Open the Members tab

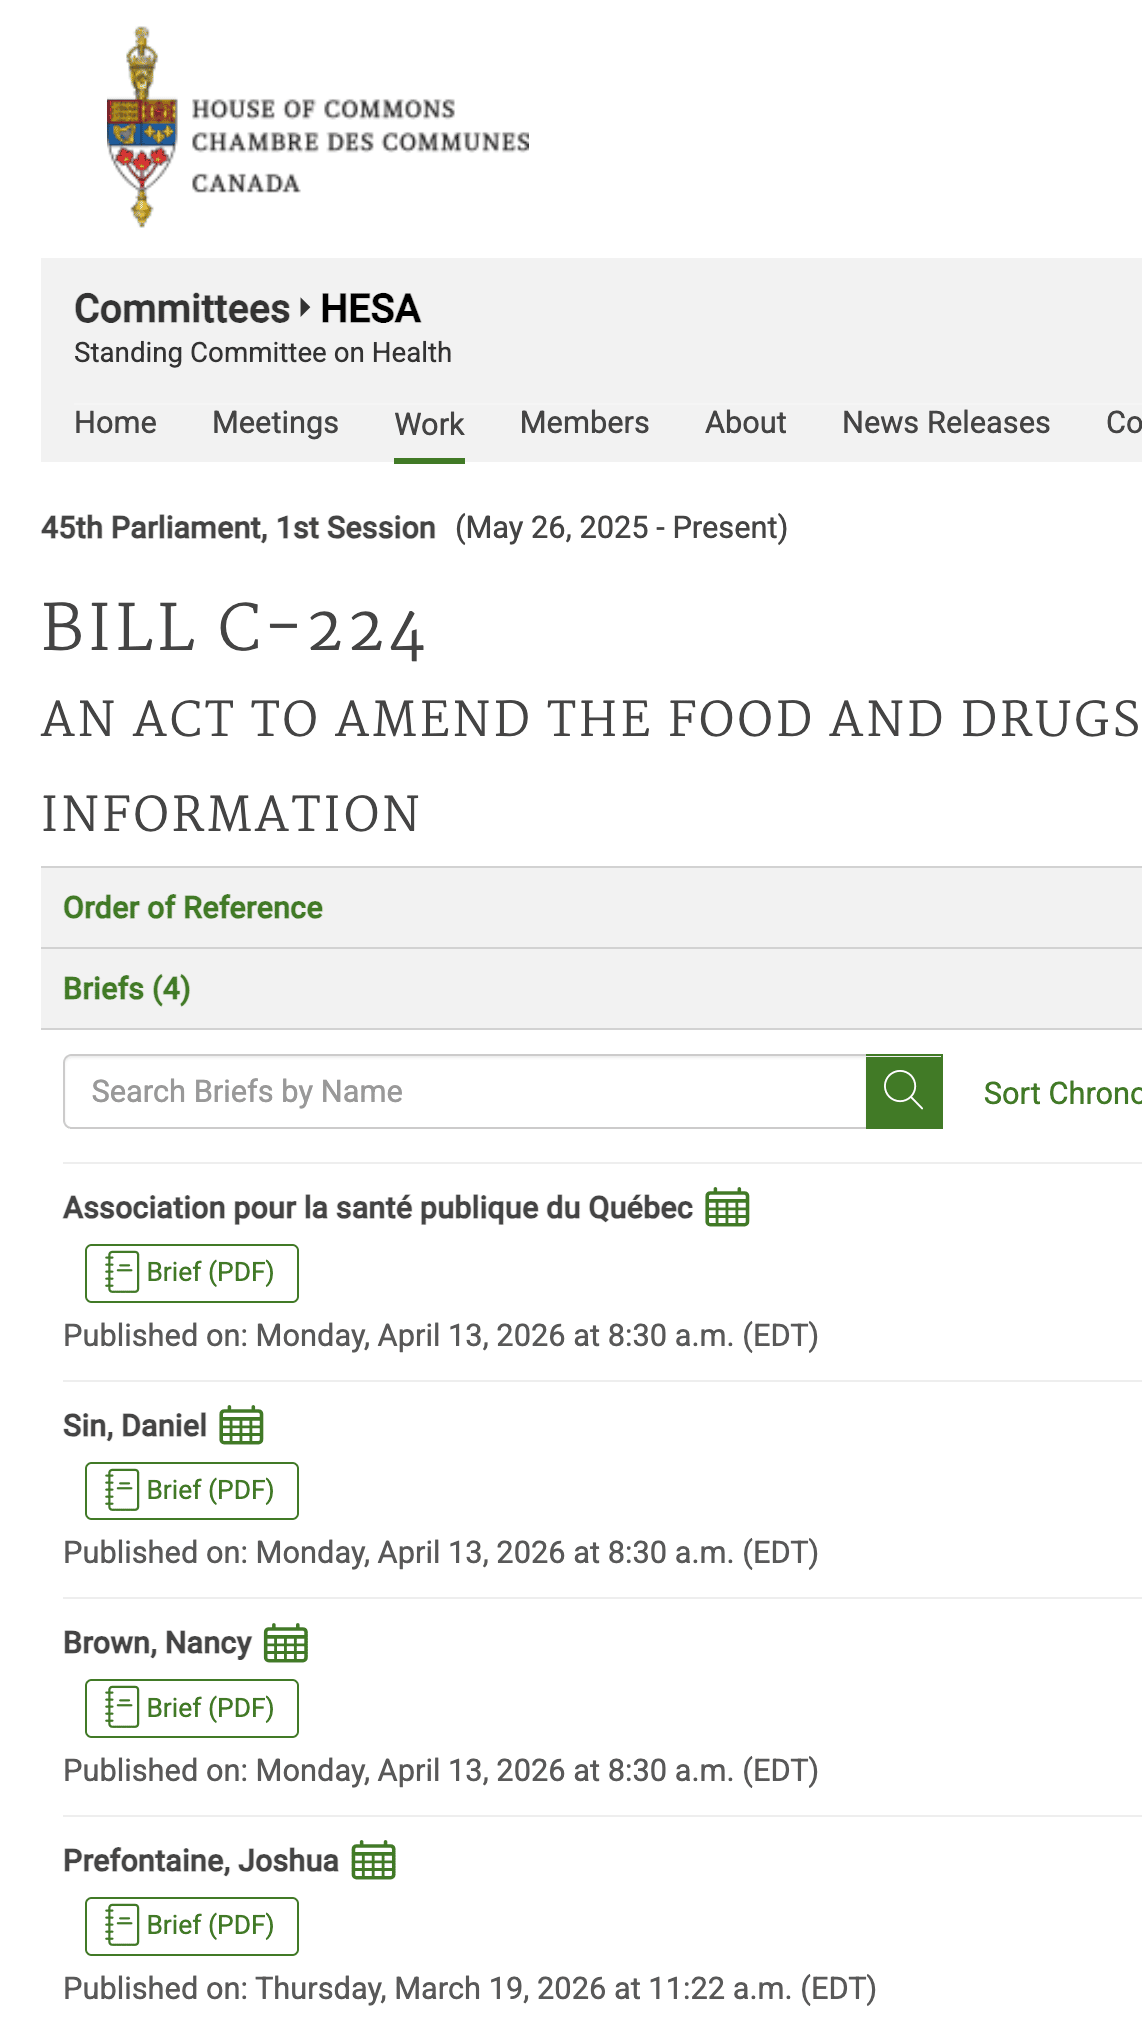pyautogui.click(x=584, y=423)
